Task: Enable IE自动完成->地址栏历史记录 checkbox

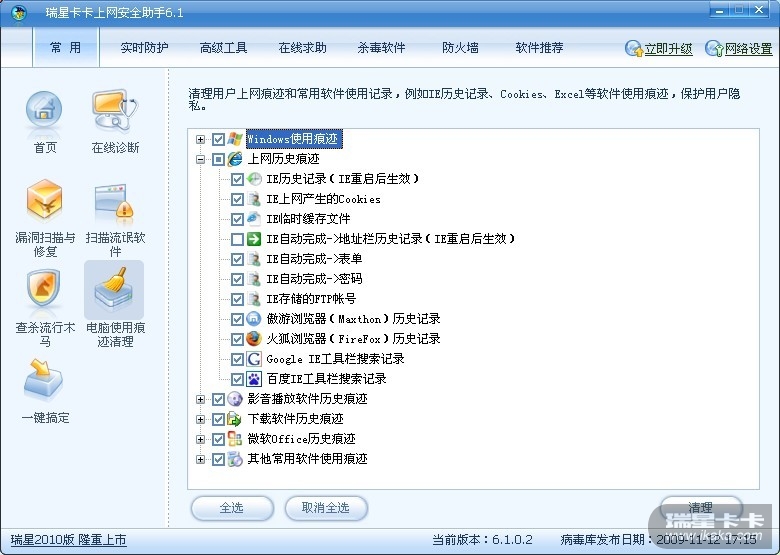Action: point(237,239)
